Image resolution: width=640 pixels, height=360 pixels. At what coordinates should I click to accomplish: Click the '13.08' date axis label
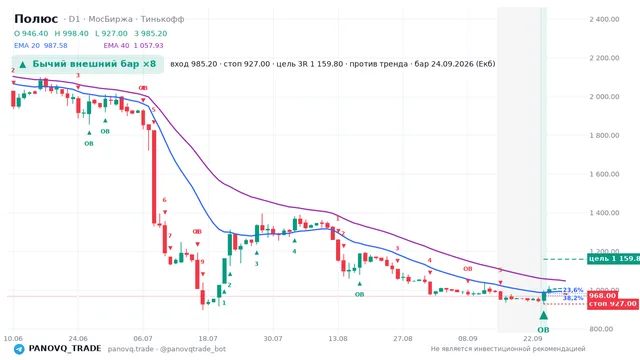(338, 338)
